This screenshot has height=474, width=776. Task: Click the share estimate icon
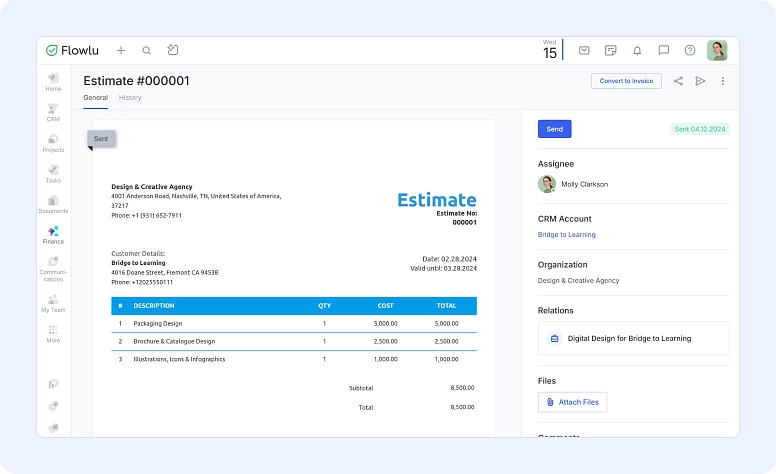(678, 81)
